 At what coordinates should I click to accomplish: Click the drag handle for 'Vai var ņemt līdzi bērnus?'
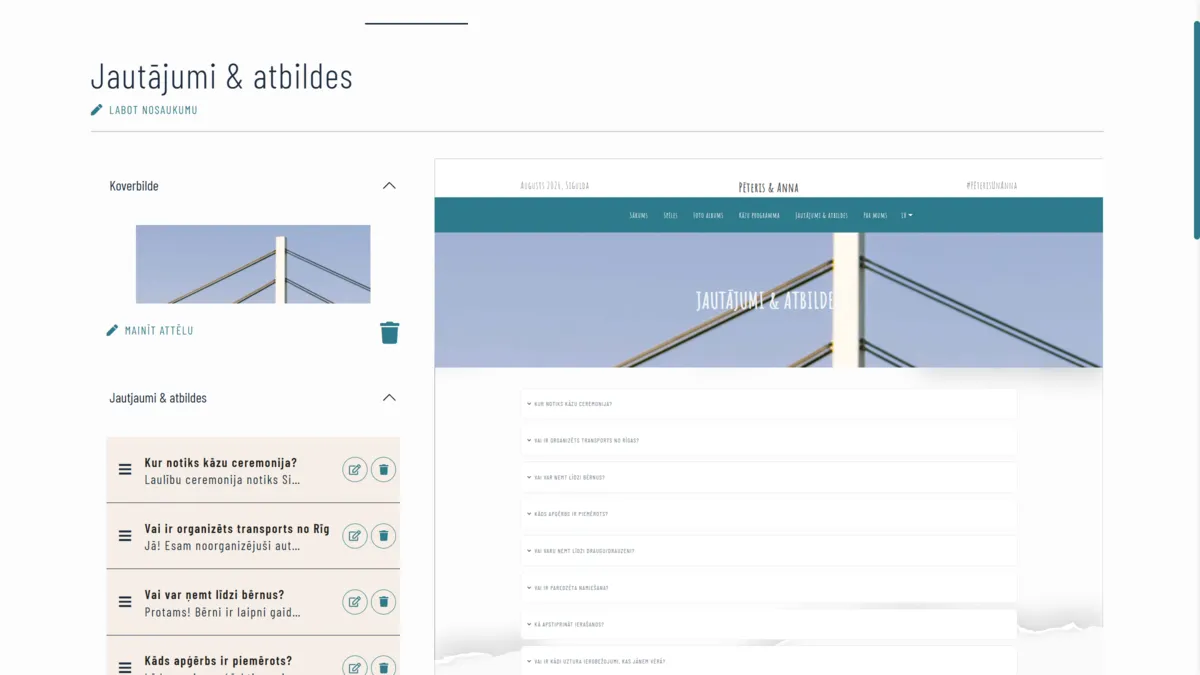coord(125,602)
